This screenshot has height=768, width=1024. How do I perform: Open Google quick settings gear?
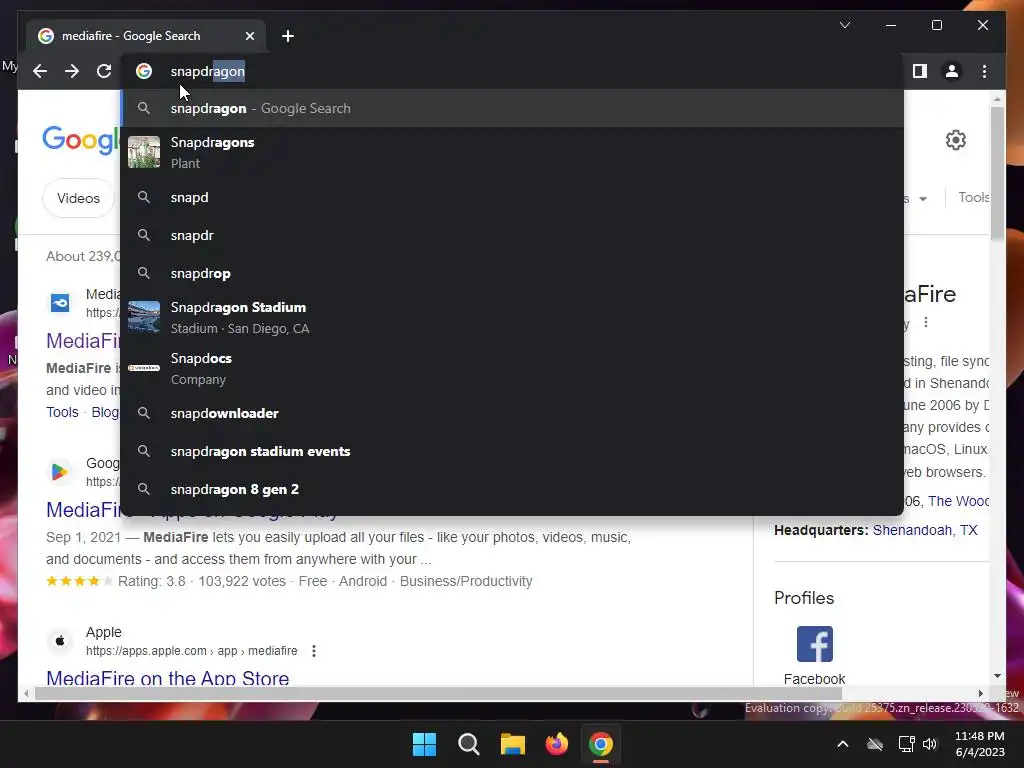click(955, 140)
